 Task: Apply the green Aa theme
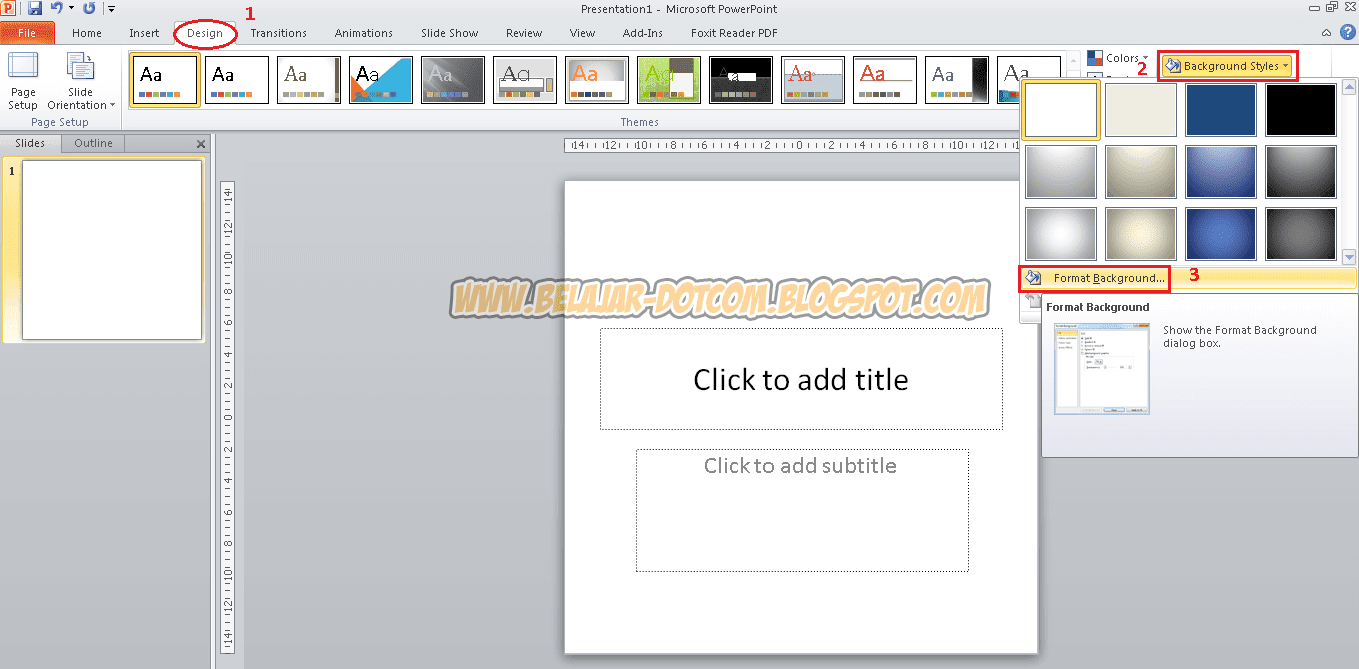point(669,80)
